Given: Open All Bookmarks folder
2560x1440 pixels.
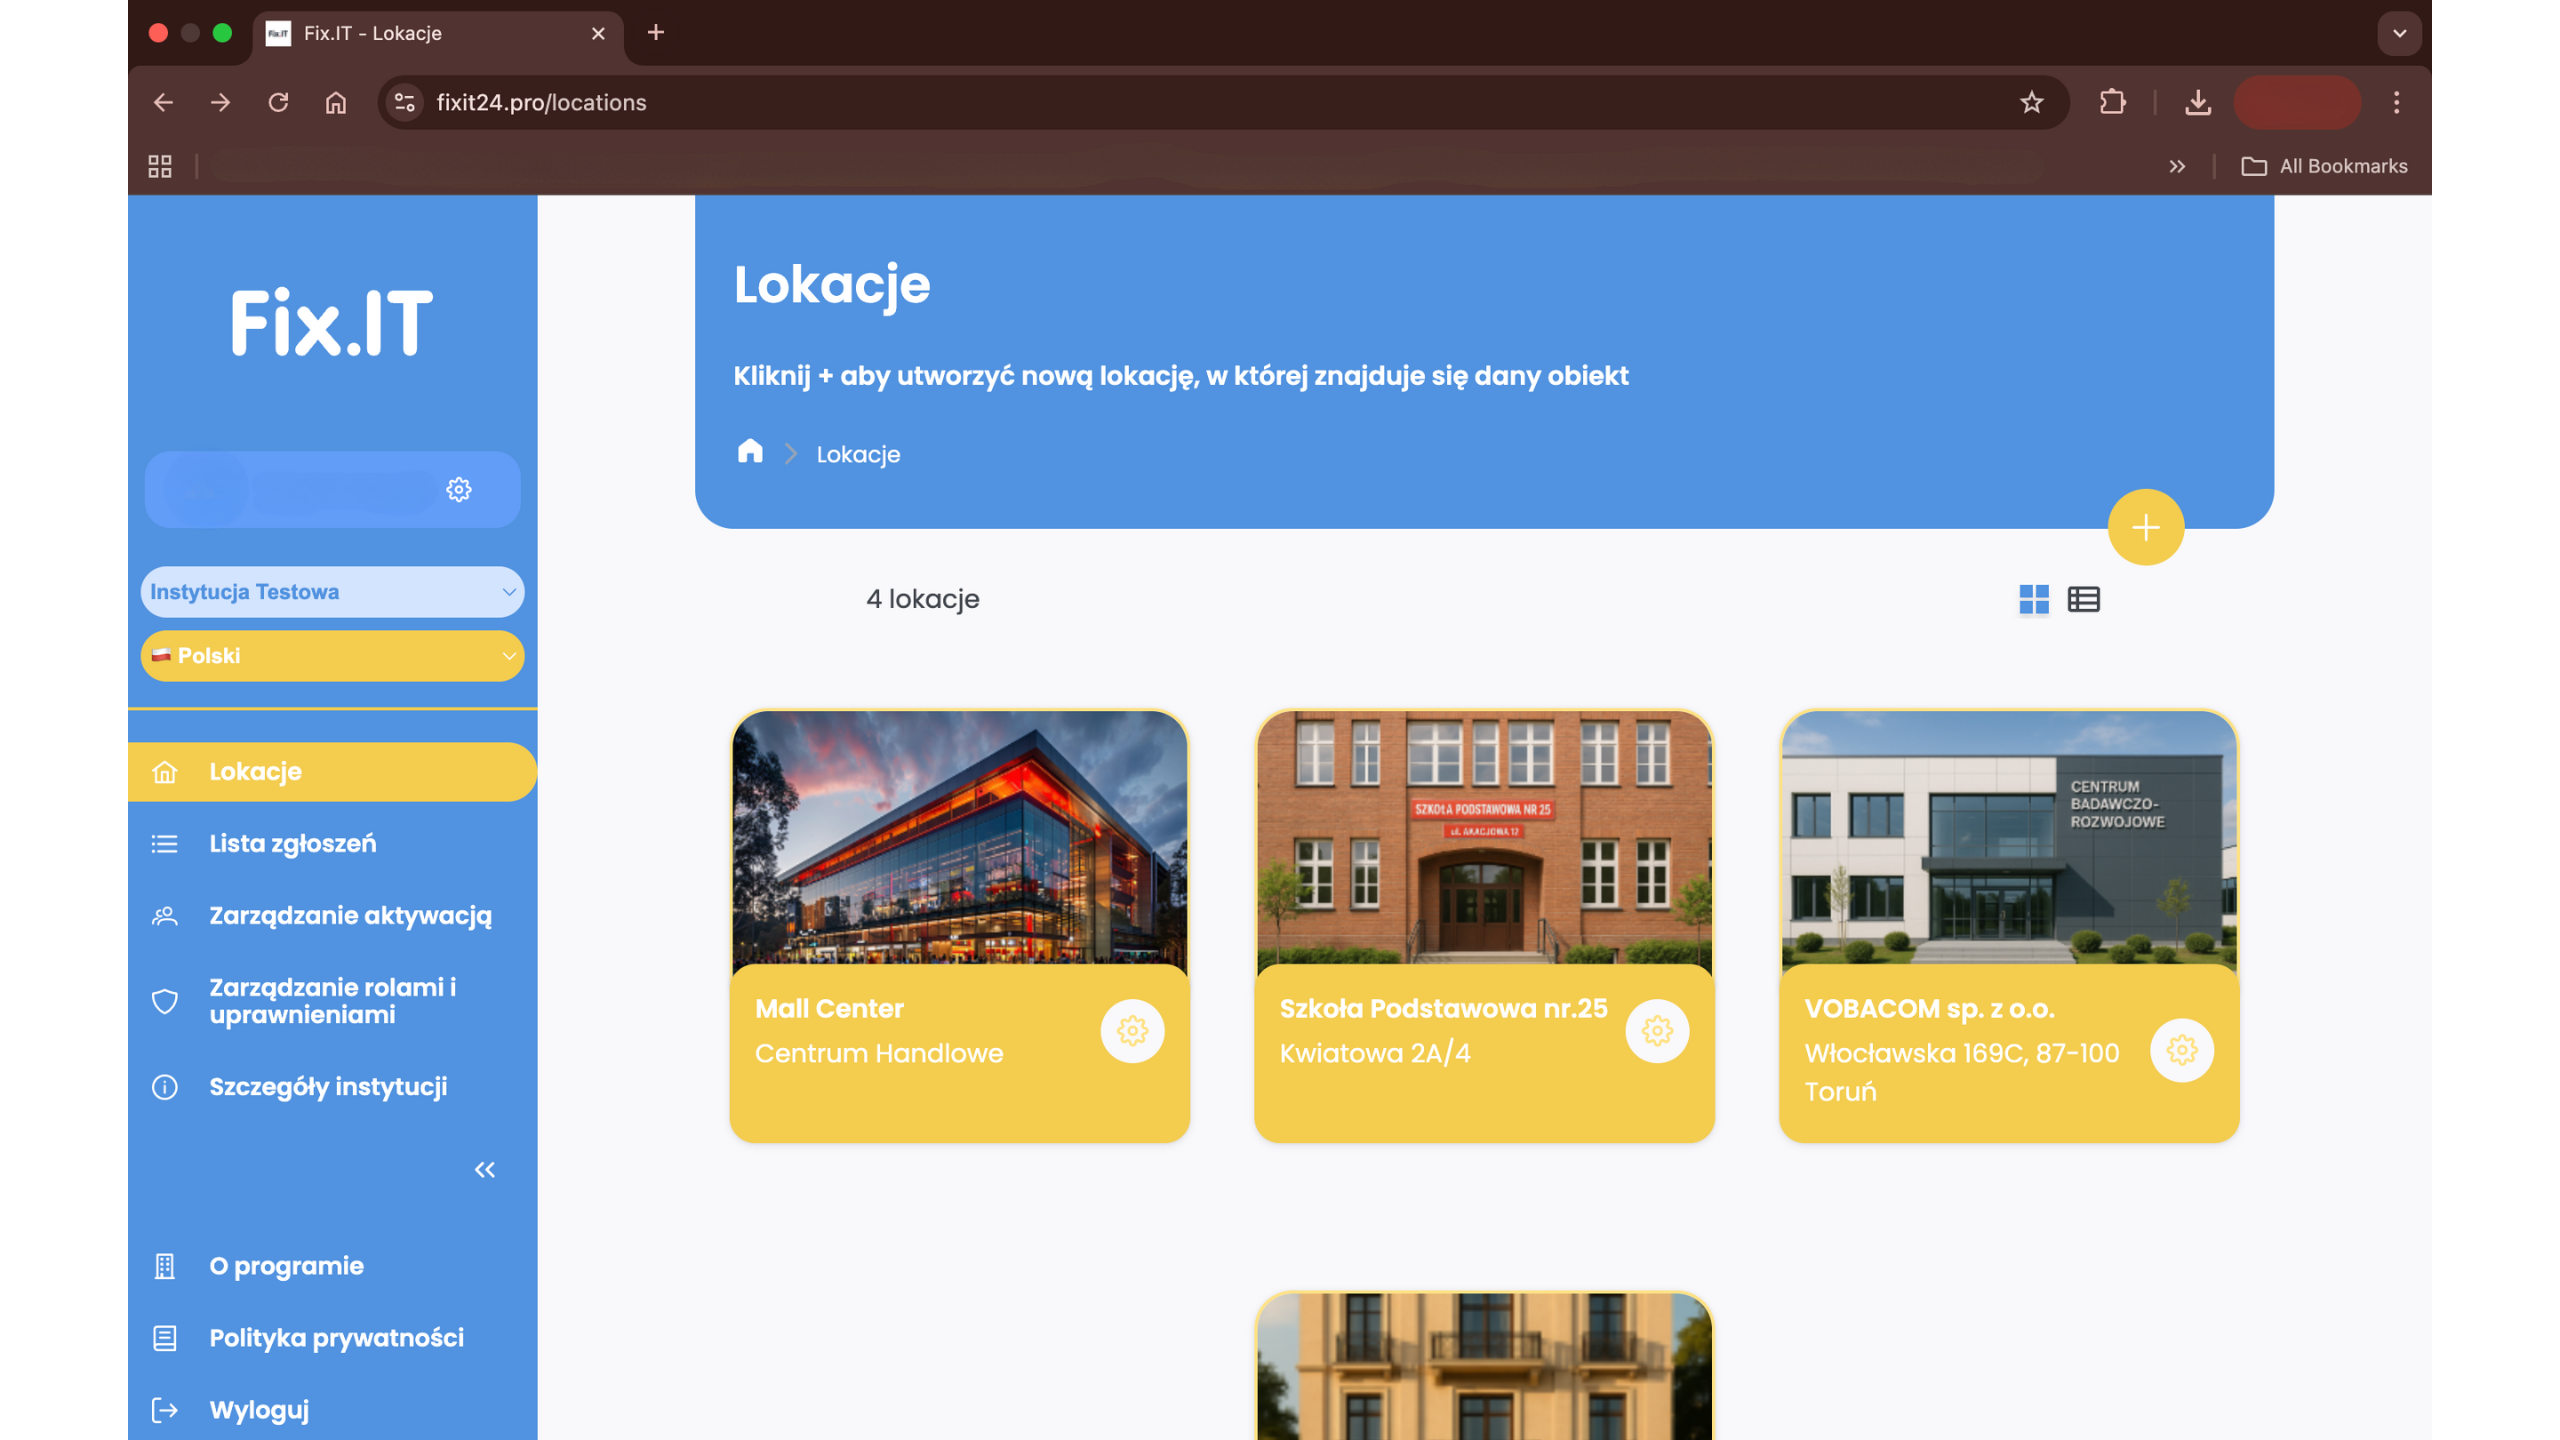Looking at the screenshot, I should coord(2324,166).
